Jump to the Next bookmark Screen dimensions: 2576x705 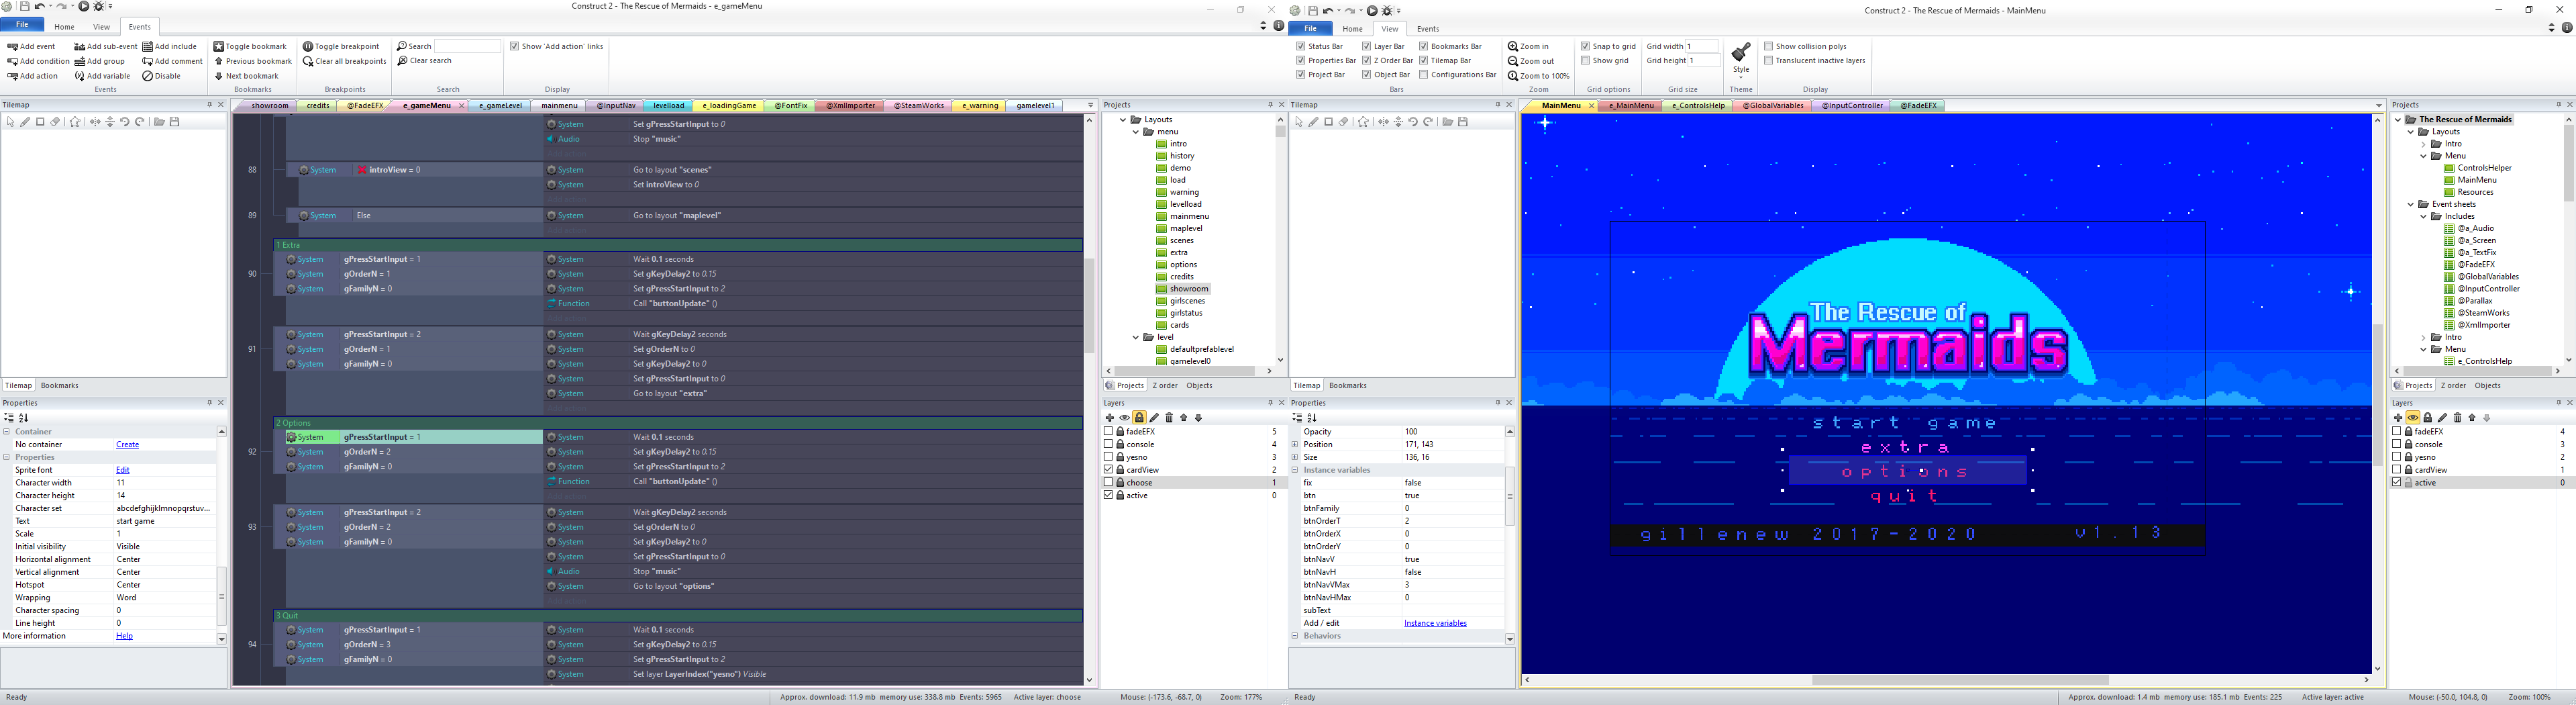tap(246, 76)
